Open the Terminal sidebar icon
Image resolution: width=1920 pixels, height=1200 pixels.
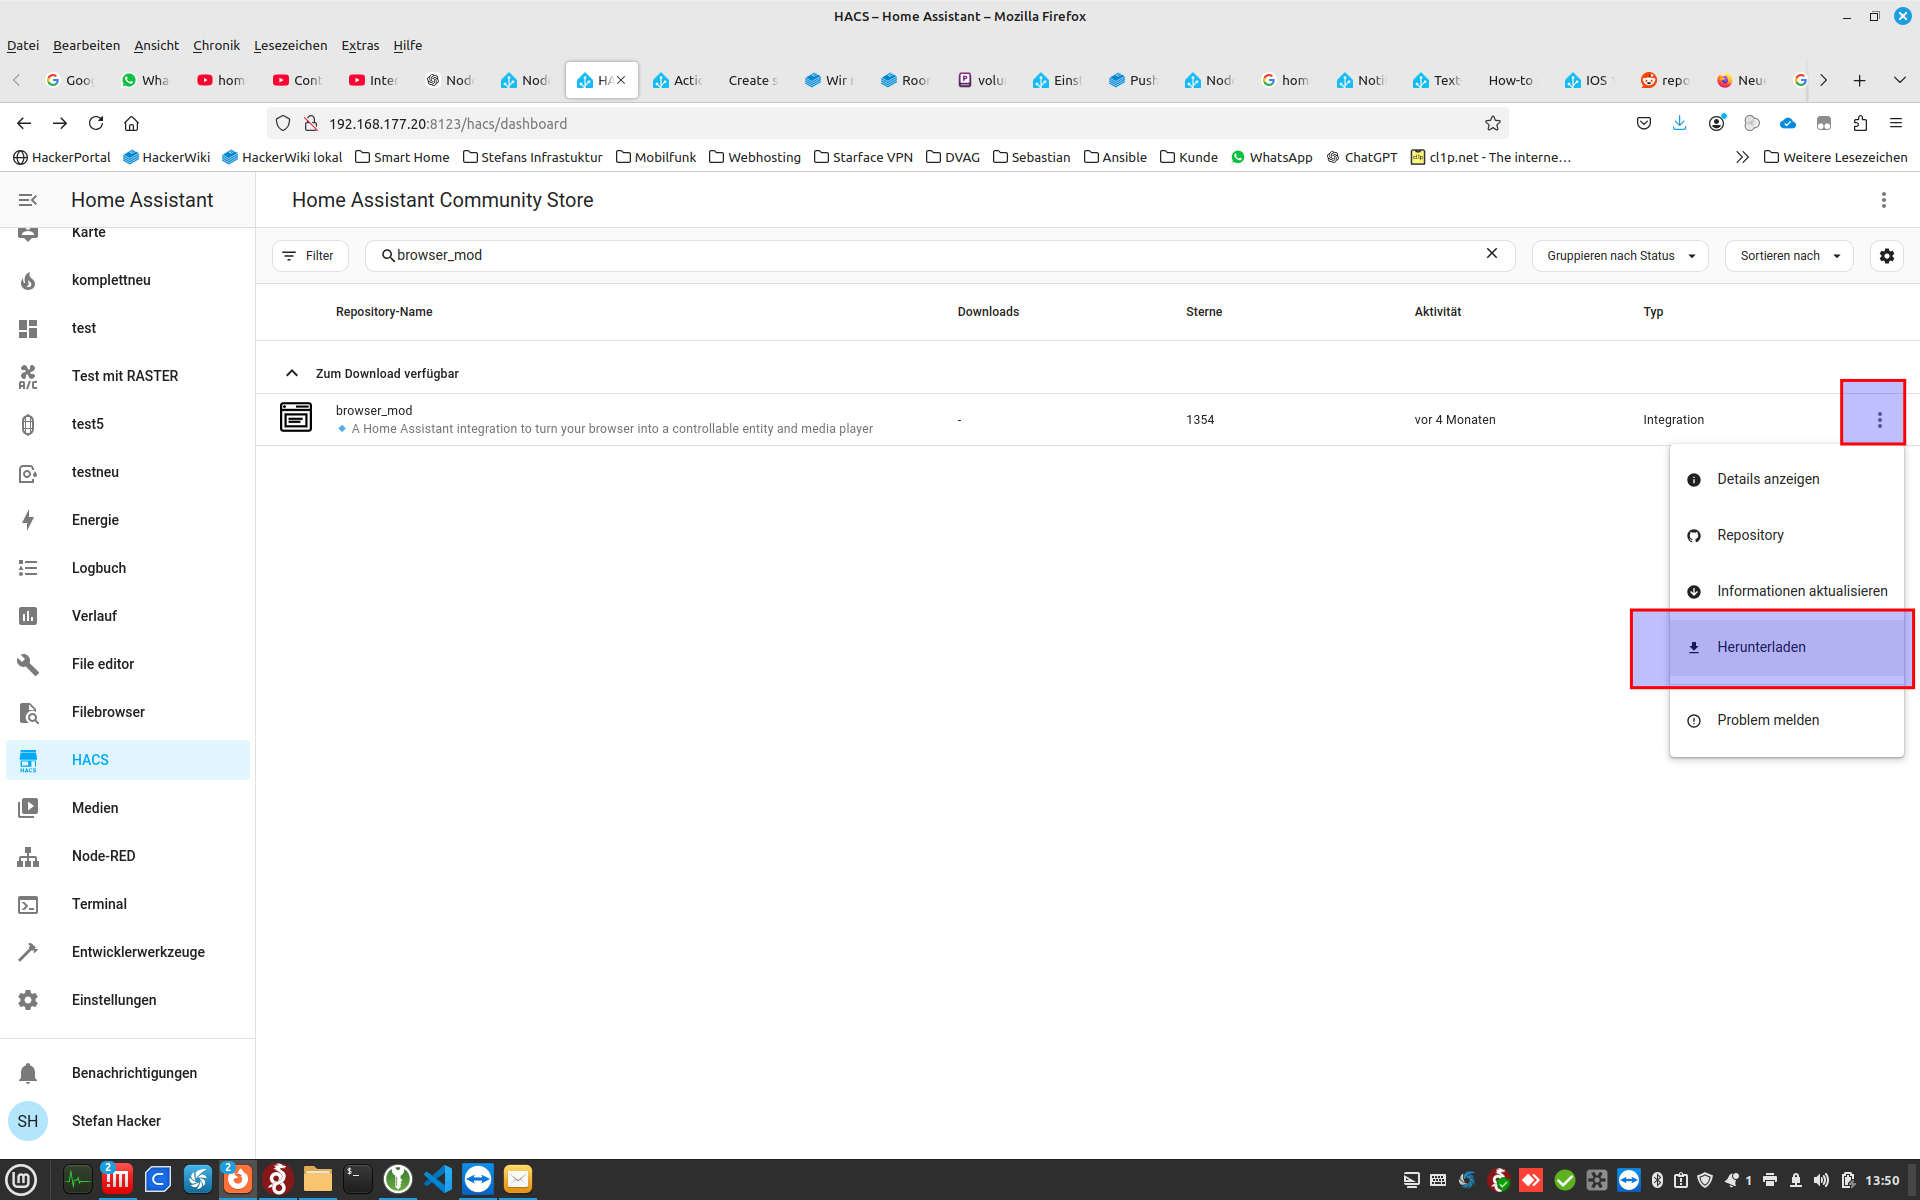tap(28, 904)
